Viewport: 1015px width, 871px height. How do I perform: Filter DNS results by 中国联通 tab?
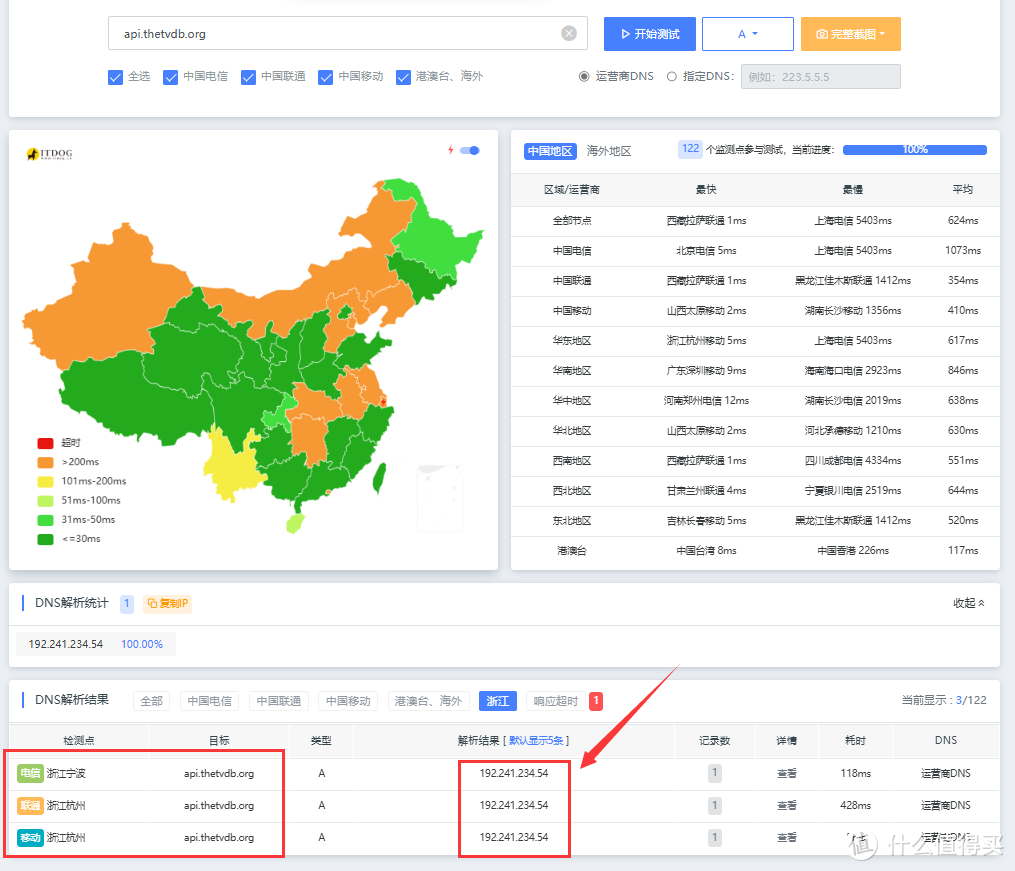[x=279, y=701]
